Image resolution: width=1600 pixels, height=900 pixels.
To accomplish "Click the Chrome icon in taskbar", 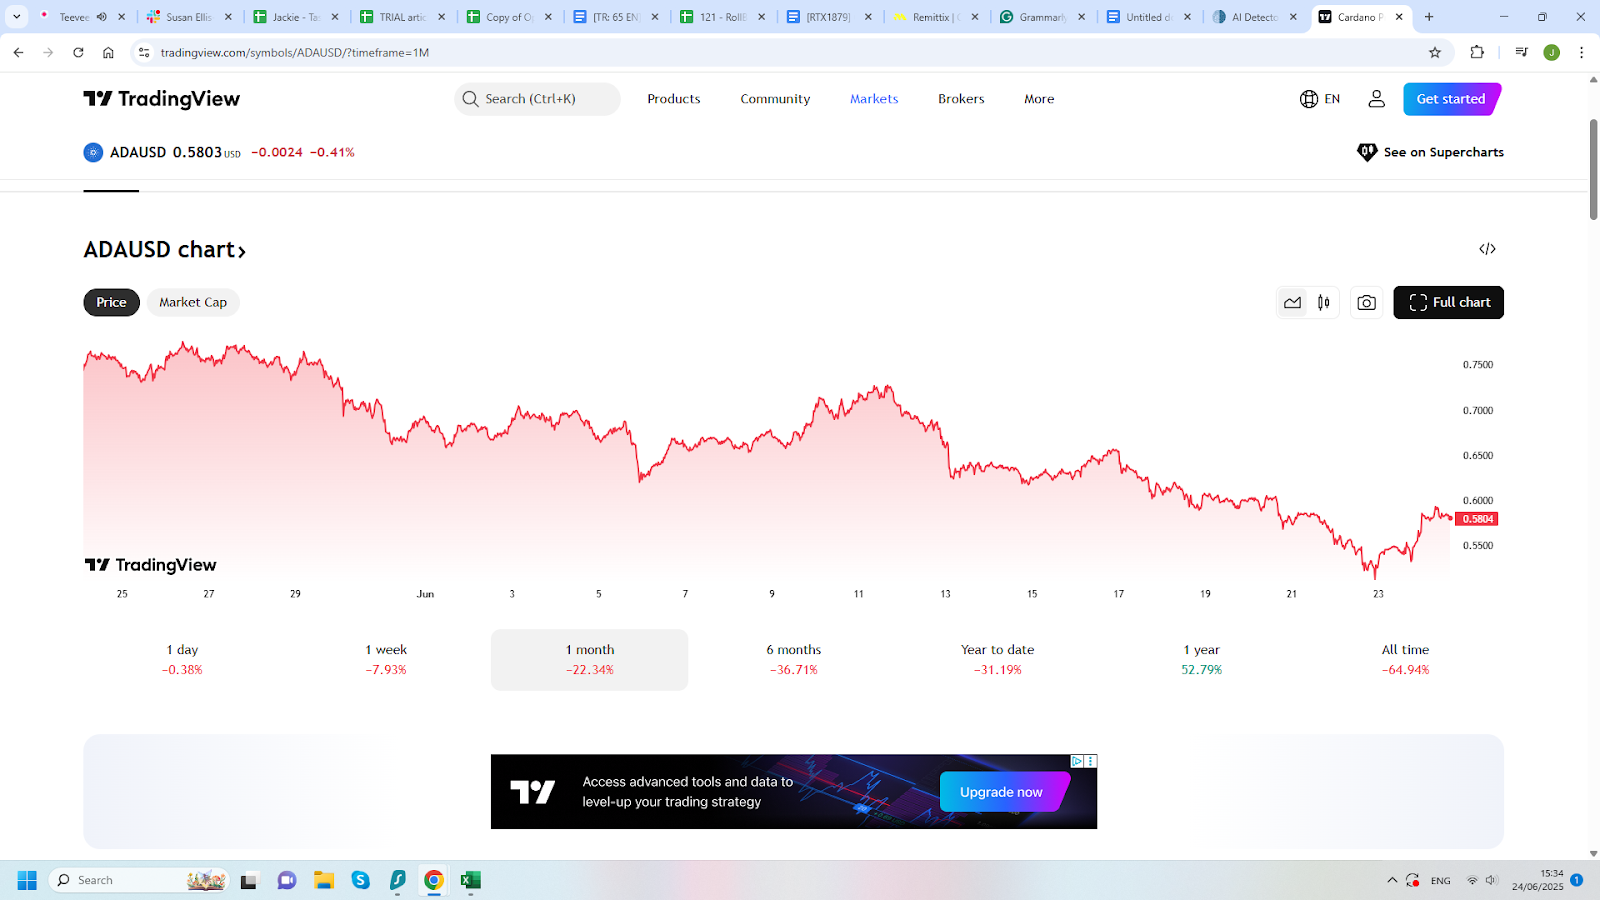I will 433,880.
